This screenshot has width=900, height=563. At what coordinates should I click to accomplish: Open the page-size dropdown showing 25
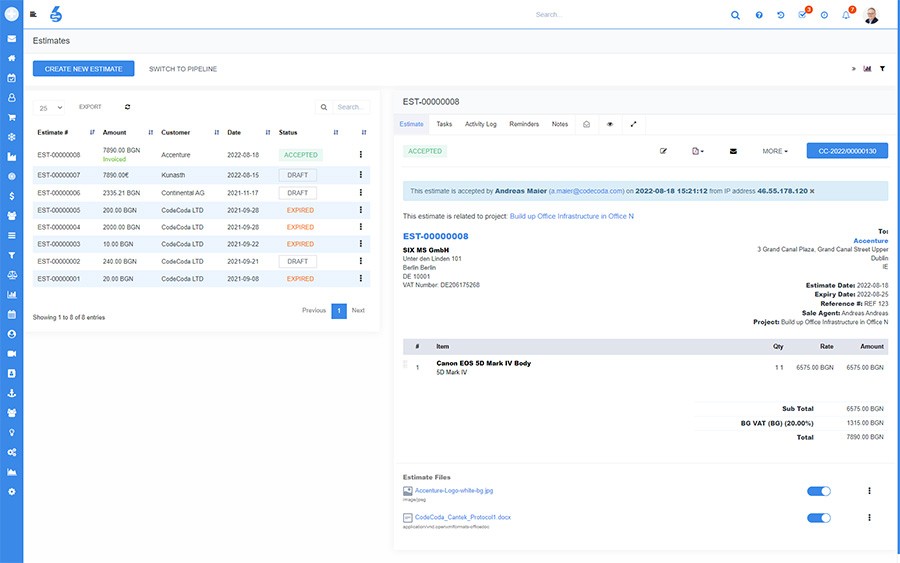tap(49, 108)
